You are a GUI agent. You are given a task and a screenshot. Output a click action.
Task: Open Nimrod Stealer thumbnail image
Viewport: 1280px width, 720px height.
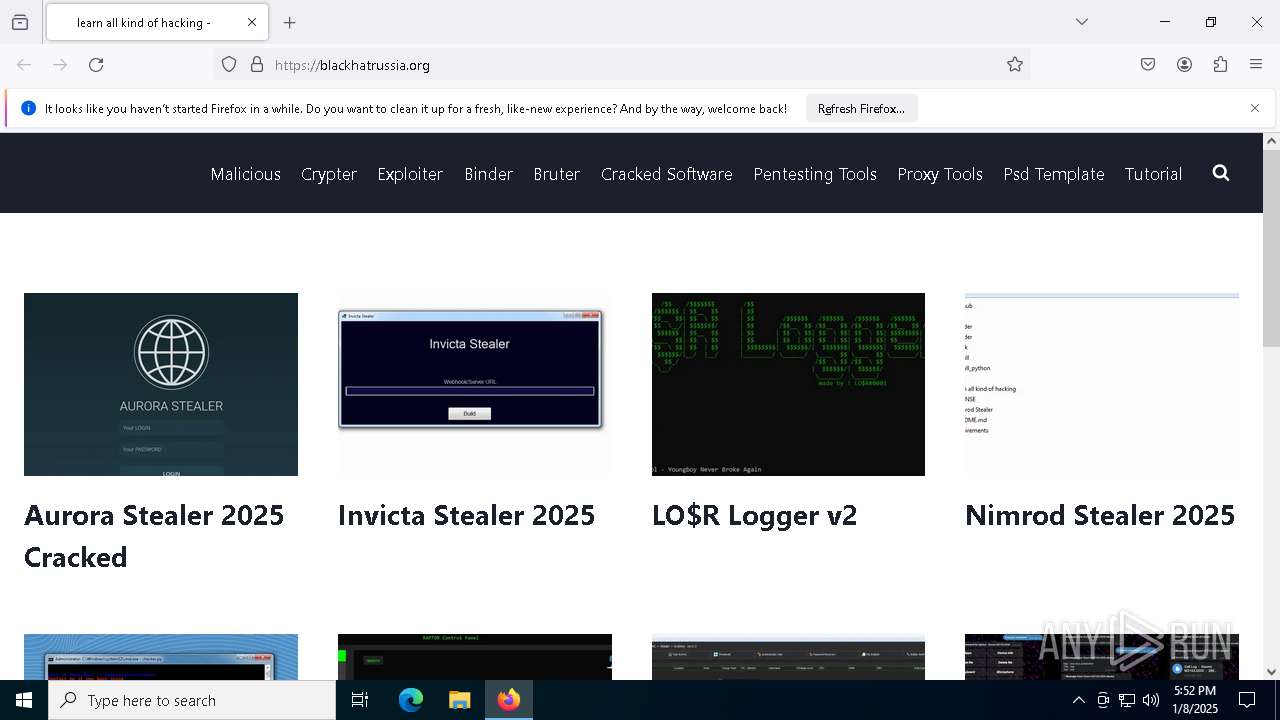coord(1102,384)
